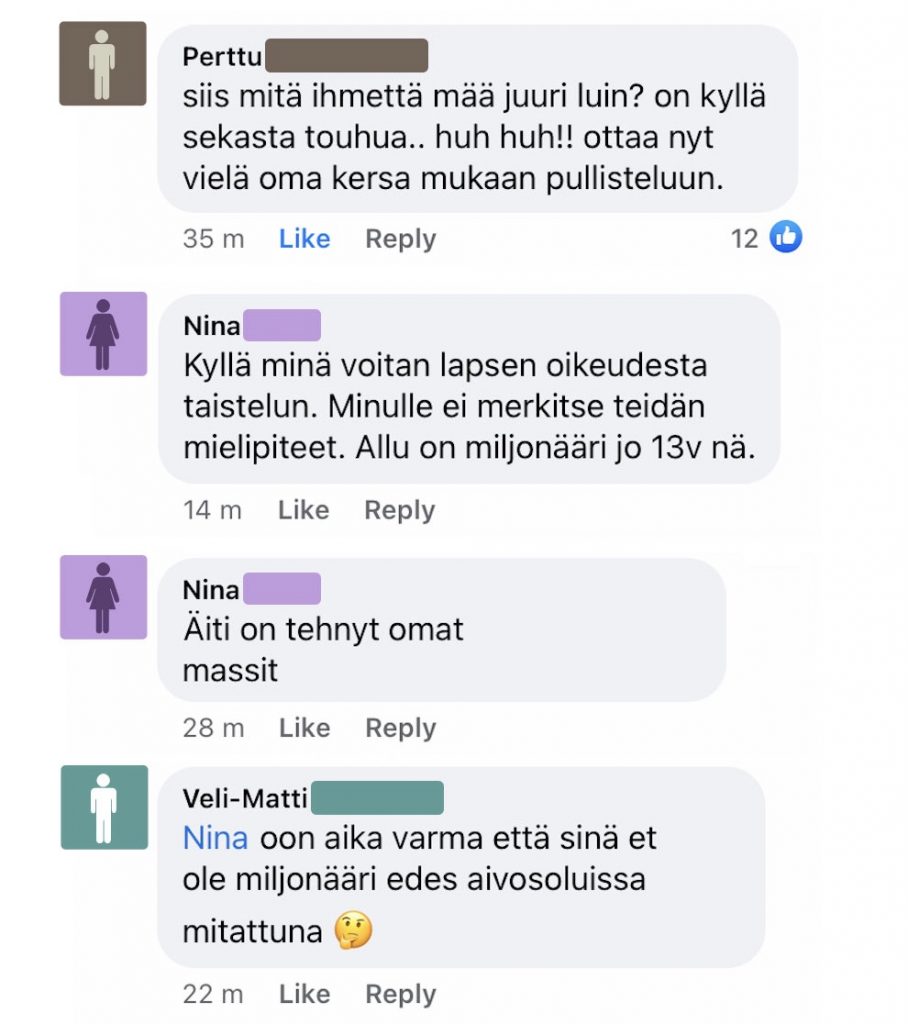Viewport: 908px width, 1024px height.
Task: Reply to Veli-Matti's comment
Action: pos(400,994)
